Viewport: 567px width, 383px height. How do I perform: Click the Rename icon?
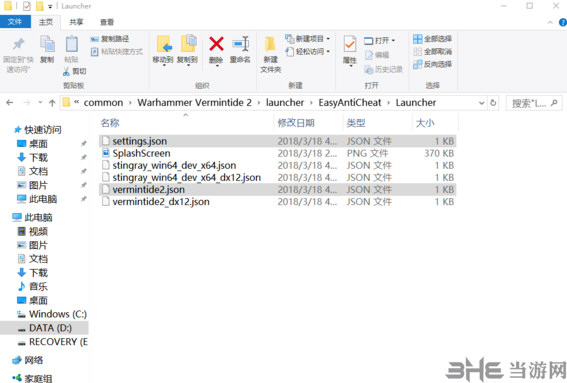[240, 44]
